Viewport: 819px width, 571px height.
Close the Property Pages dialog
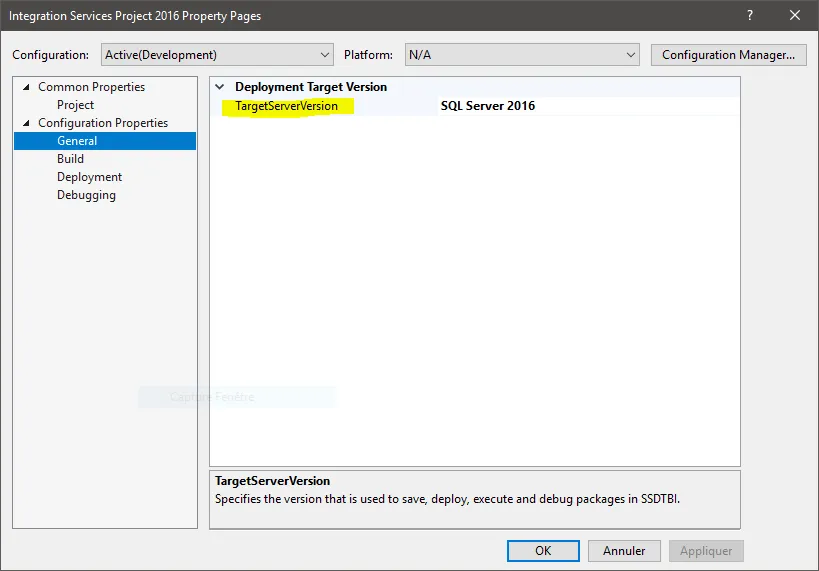[x=794, y=15]
